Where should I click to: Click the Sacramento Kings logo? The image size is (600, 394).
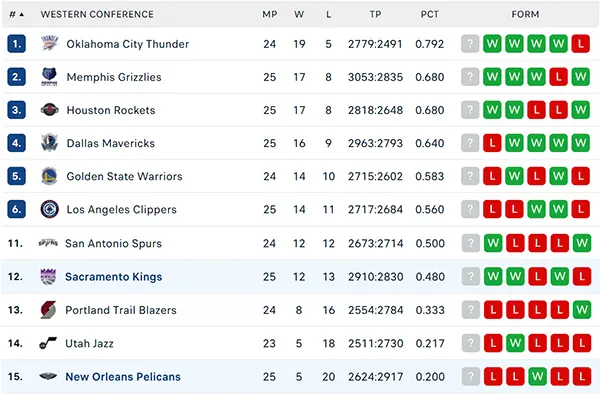click(x=48, y=277)
